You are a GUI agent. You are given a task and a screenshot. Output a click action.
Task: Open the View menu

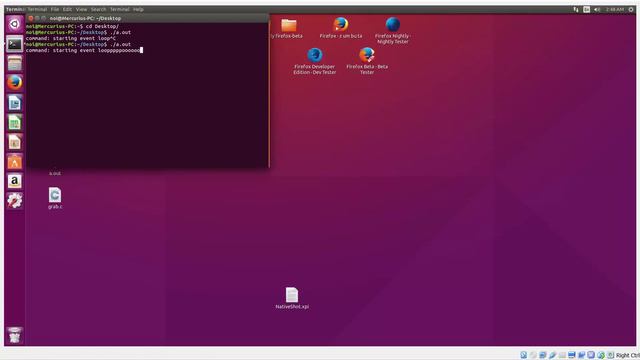(81, 9)
